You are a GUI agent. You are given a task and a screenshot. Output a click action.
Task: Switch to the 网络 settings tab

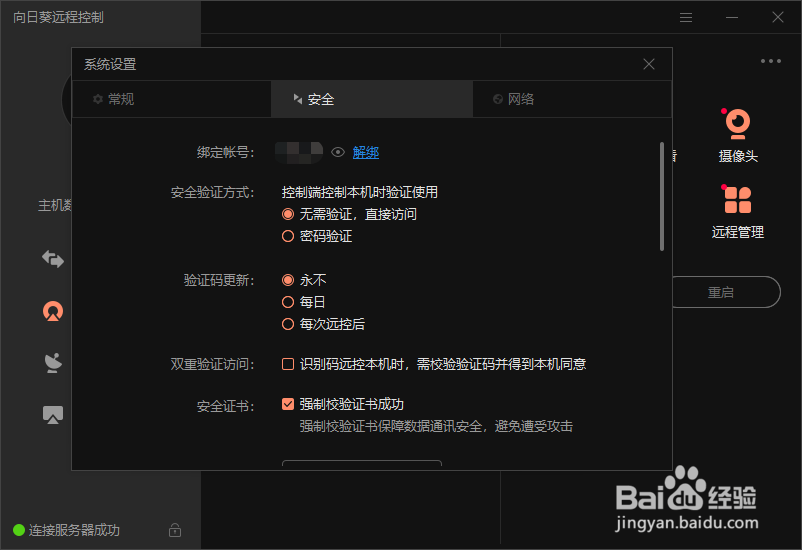572,99
